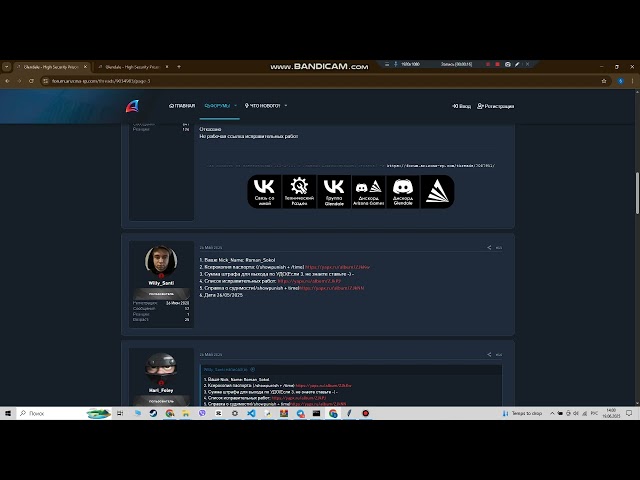This screenshot has height=480, width=640.
Task: Open the forum thread link above the signature icons
Action: (x=441, y=166)
